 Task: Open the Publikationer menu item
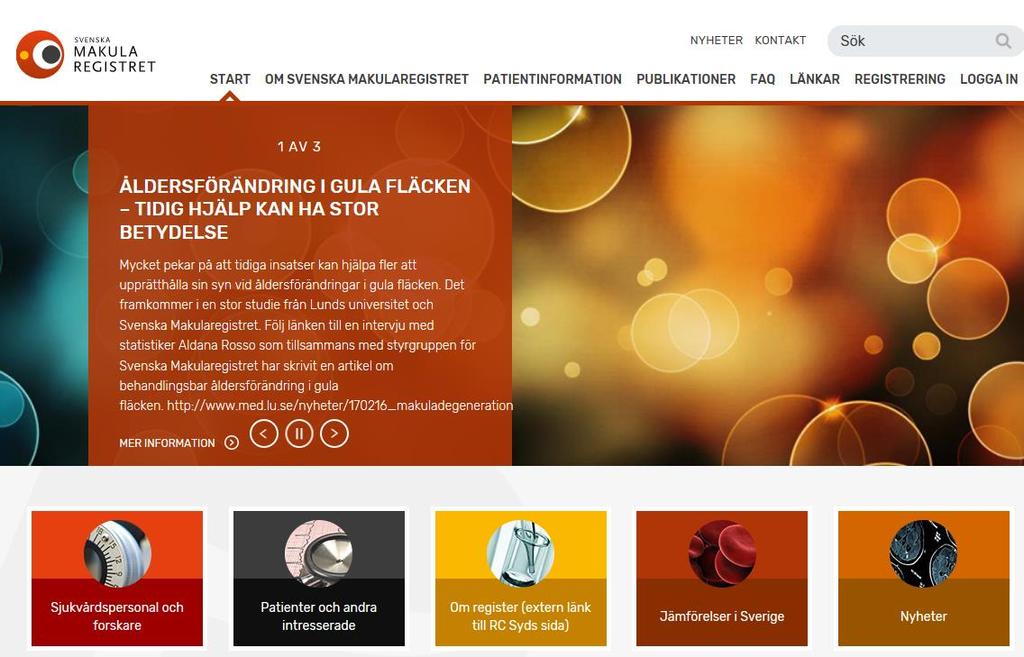click(686, 79)
